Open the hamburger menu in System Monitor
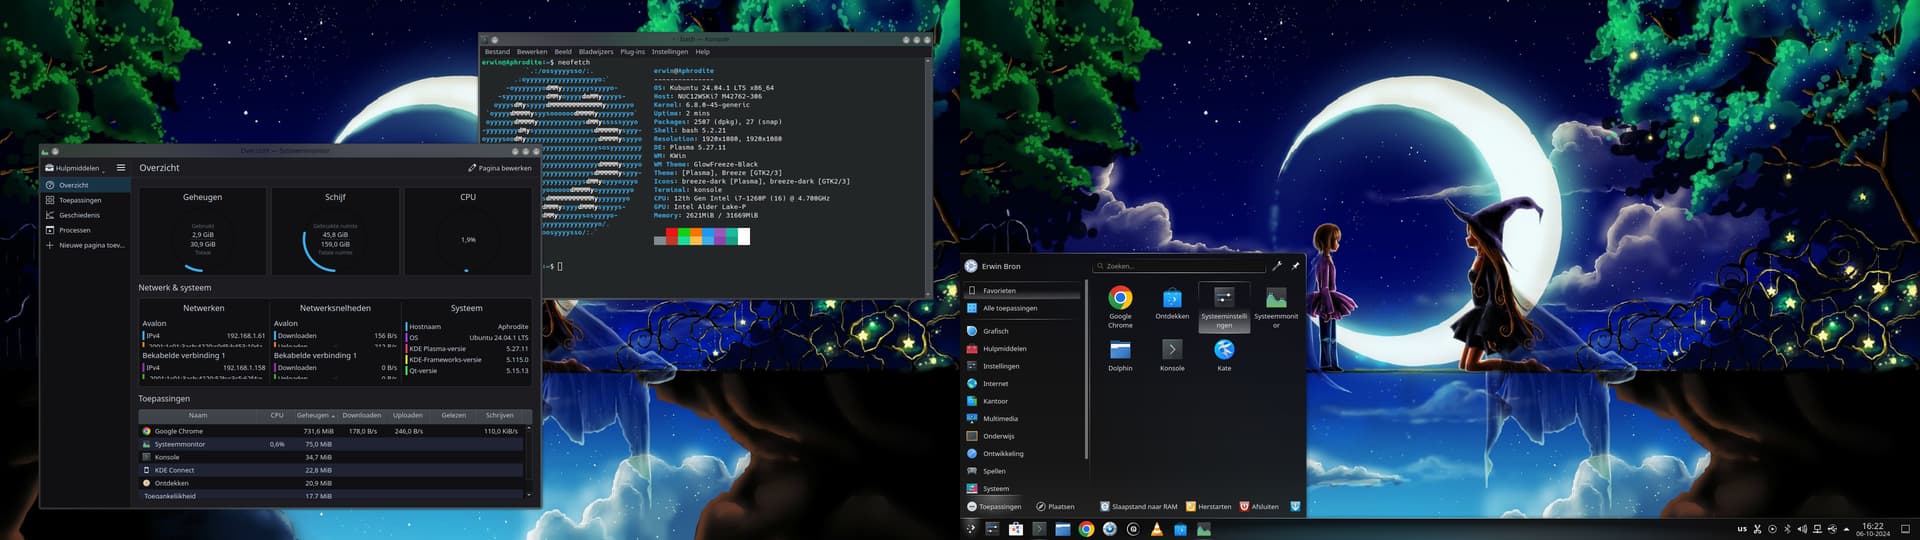 pos(121,168)
